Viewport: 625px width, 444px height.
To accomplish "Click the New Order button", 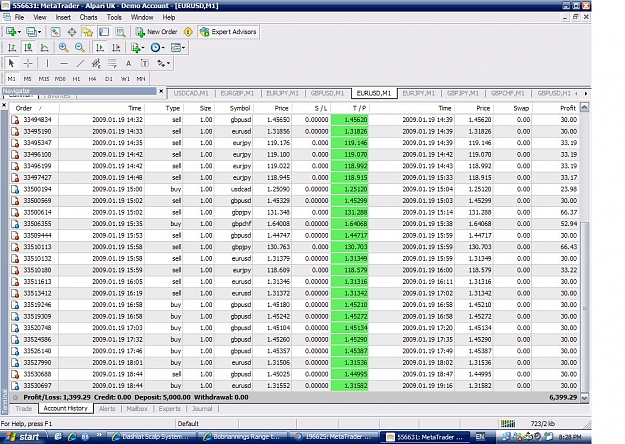I will tap(157, 32).
